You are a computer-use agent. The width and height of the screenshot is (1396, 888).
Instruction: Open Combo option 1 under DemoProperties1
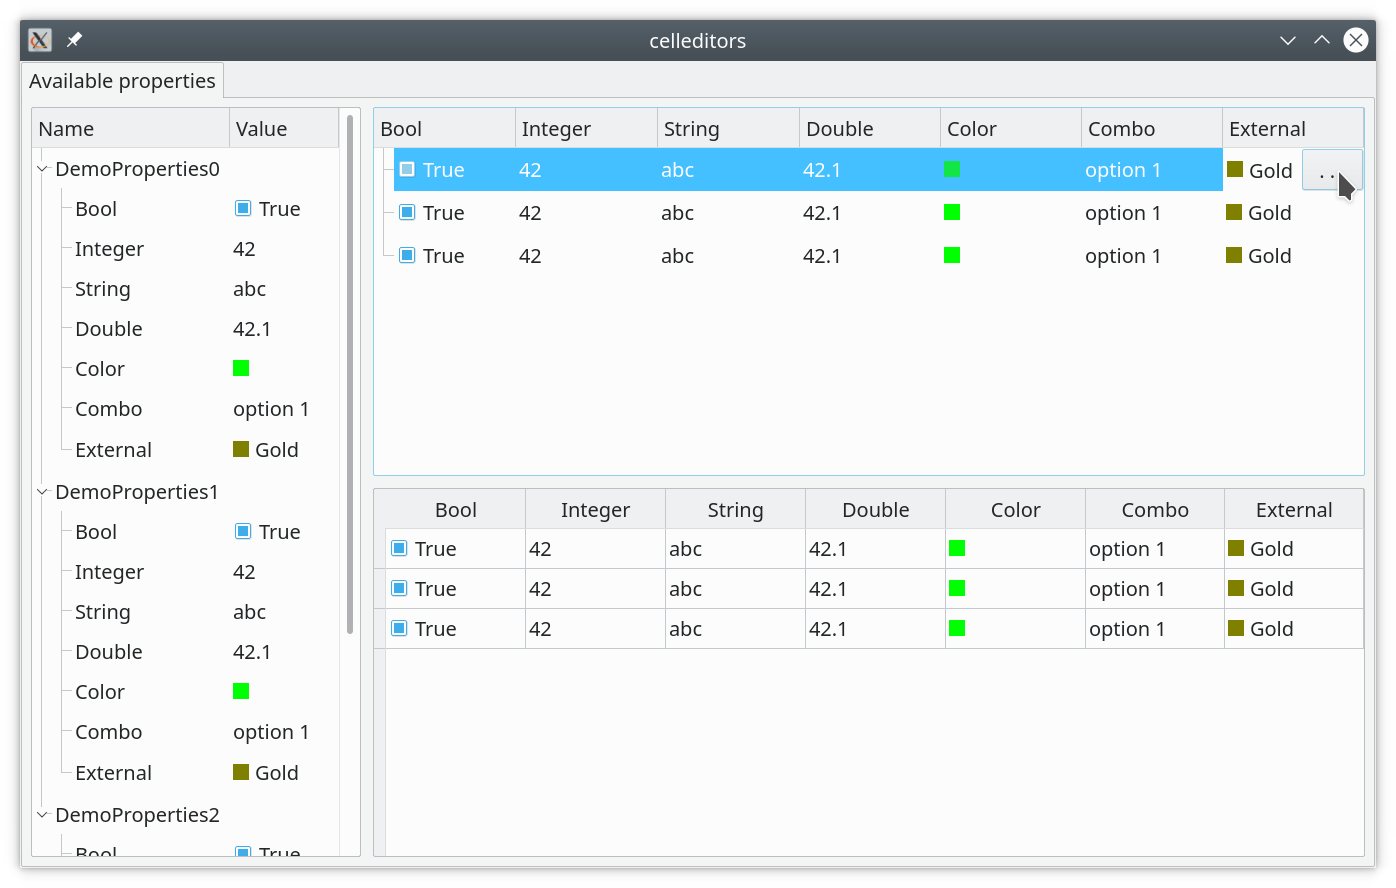pyautogui.click(x=271, y=732)
